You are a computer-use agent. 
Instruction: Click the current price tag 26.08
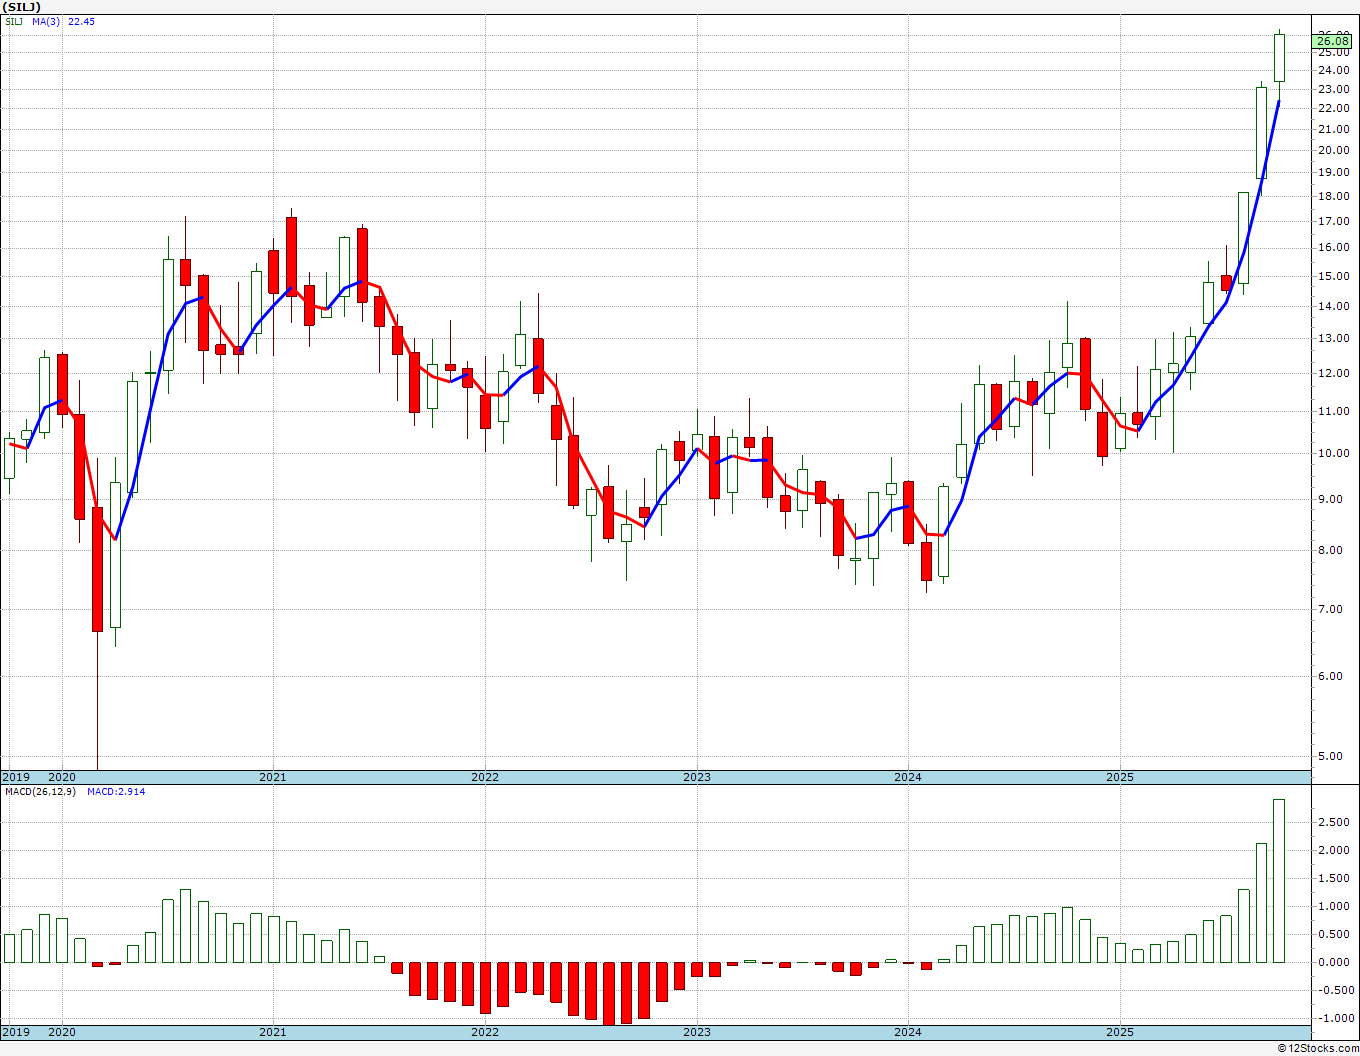1333,41
